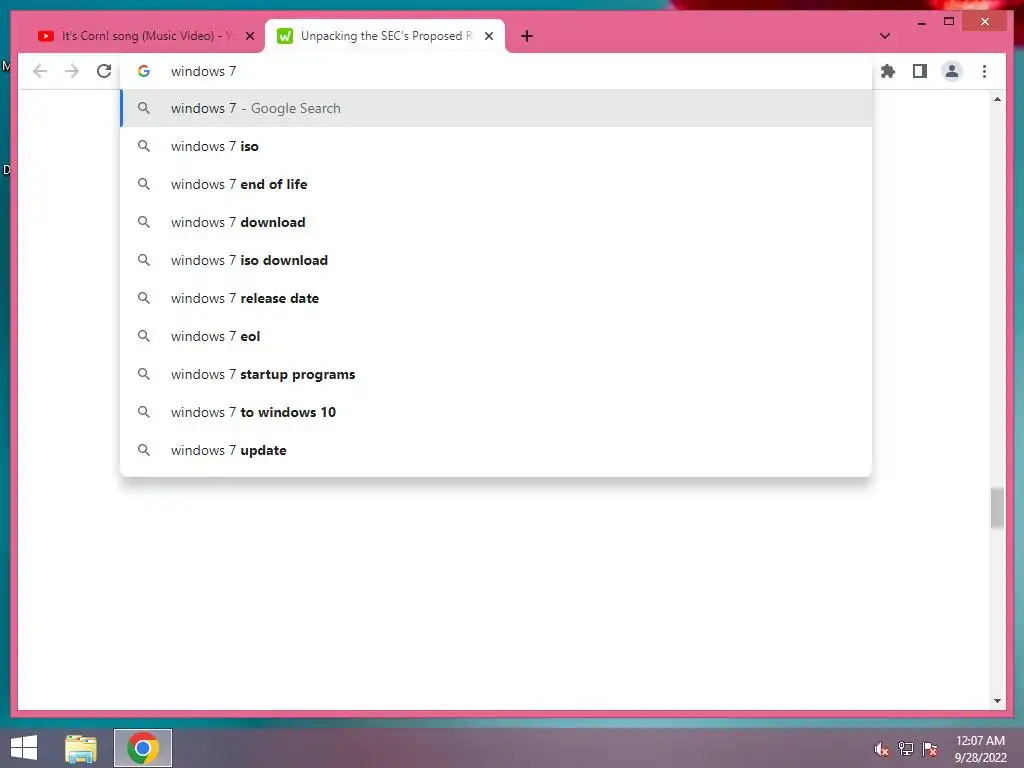Click the browser forward arrow
This screenshot has height=768, width=1024.
click(72, 71)
